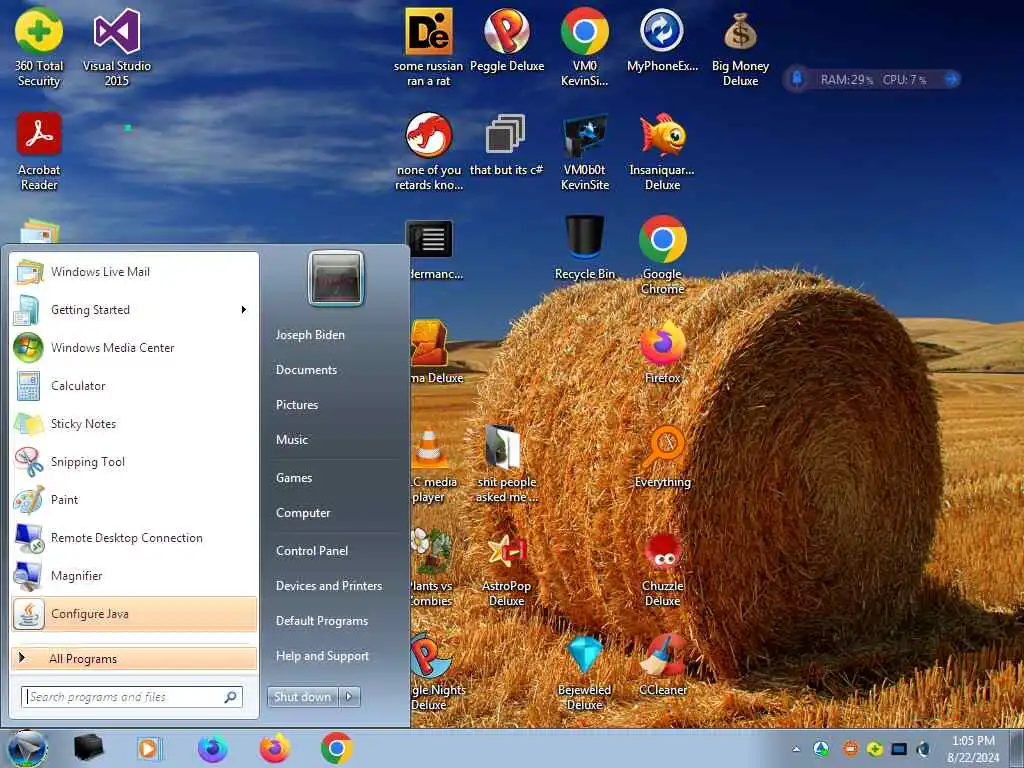This screenshot has width=1024, height=768.
Task: Open Sticky Notes from the Start menu
Action: click(x=134, y=423)
